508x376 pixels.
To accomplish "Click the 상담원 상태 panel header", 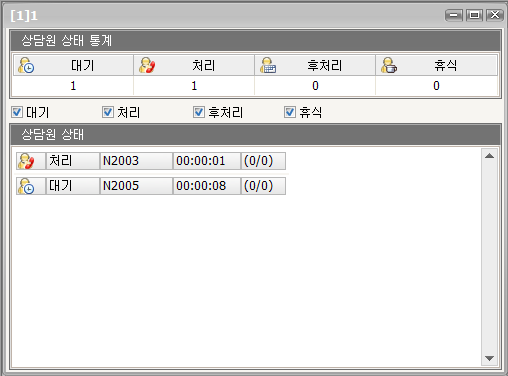I will [x=255, y=135].
